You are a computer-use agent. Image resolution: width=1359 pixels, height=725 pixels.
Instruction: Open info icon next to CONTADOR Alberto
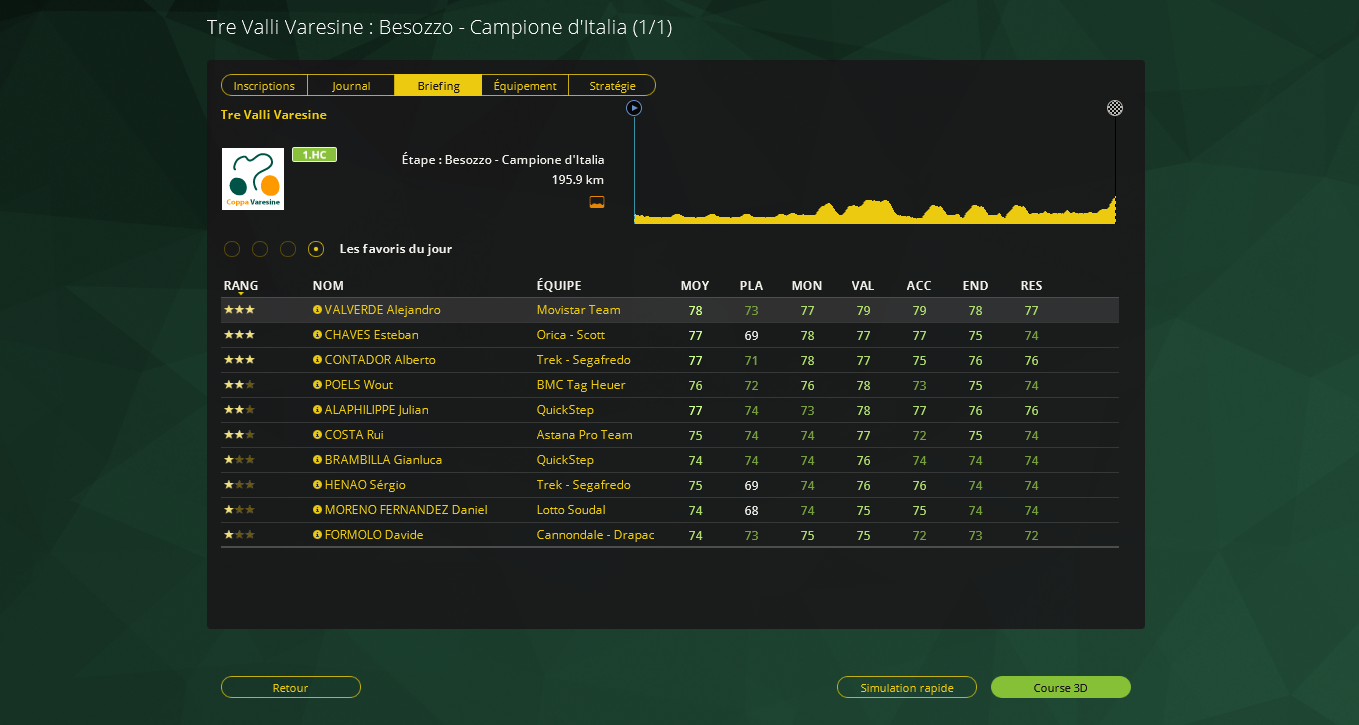pyautogui.click(x=317, y=360)
